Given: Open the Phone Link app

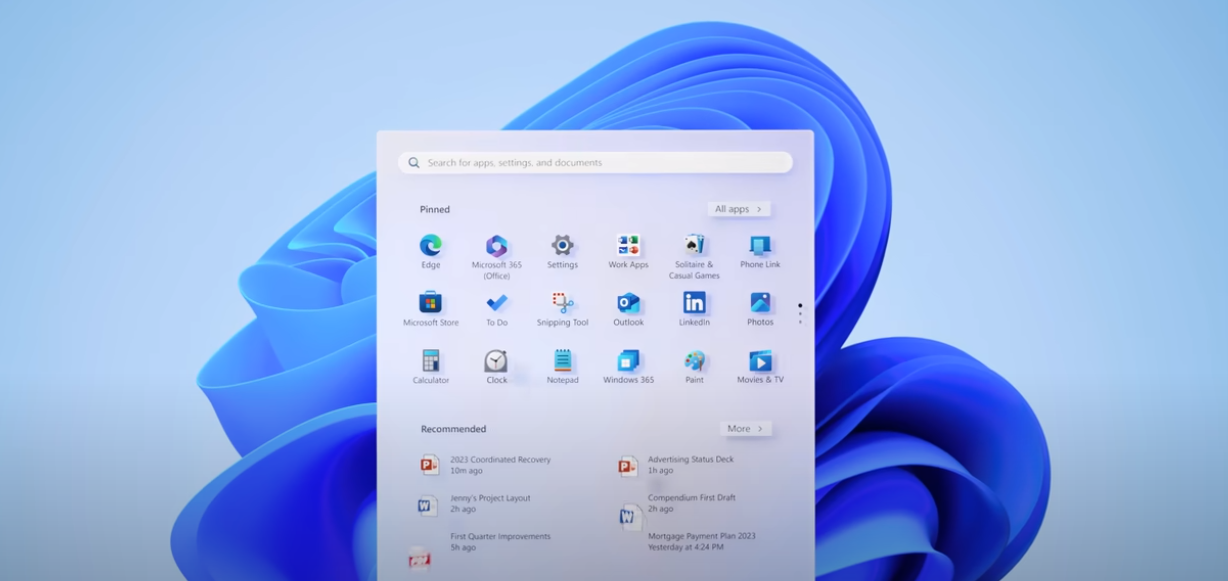Looking at the screenshot, I should (x=760, y=246).
